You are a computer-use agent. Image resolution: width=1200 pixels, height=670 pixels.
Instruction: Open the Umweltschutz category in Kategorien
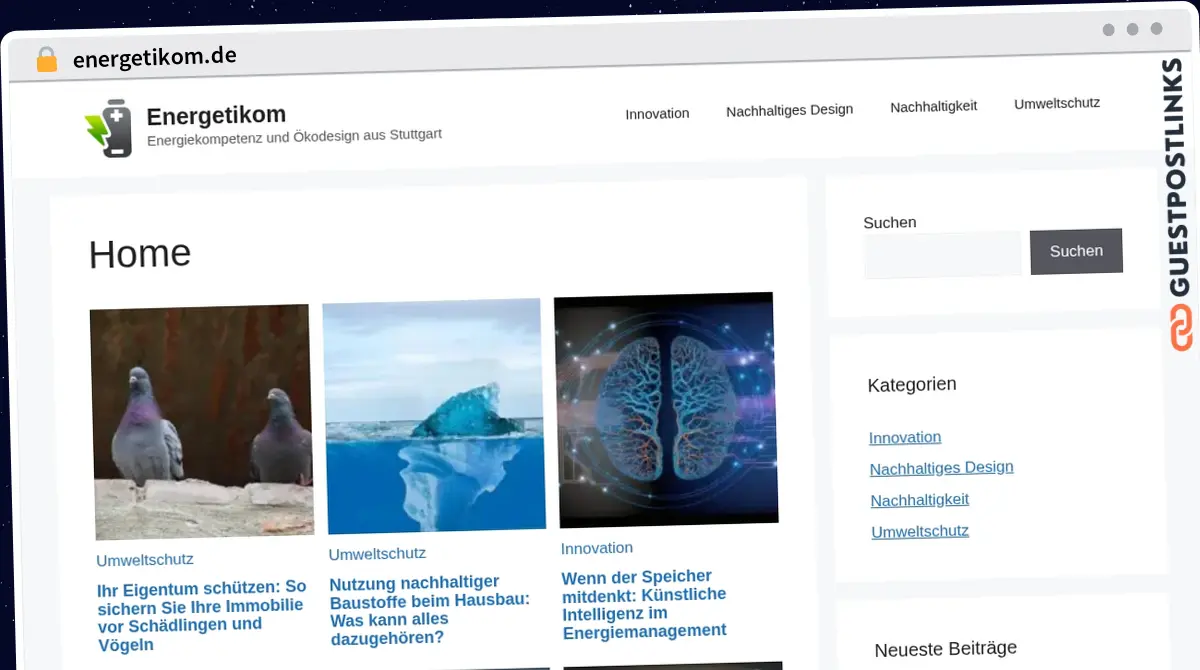[x=919, y=531]
